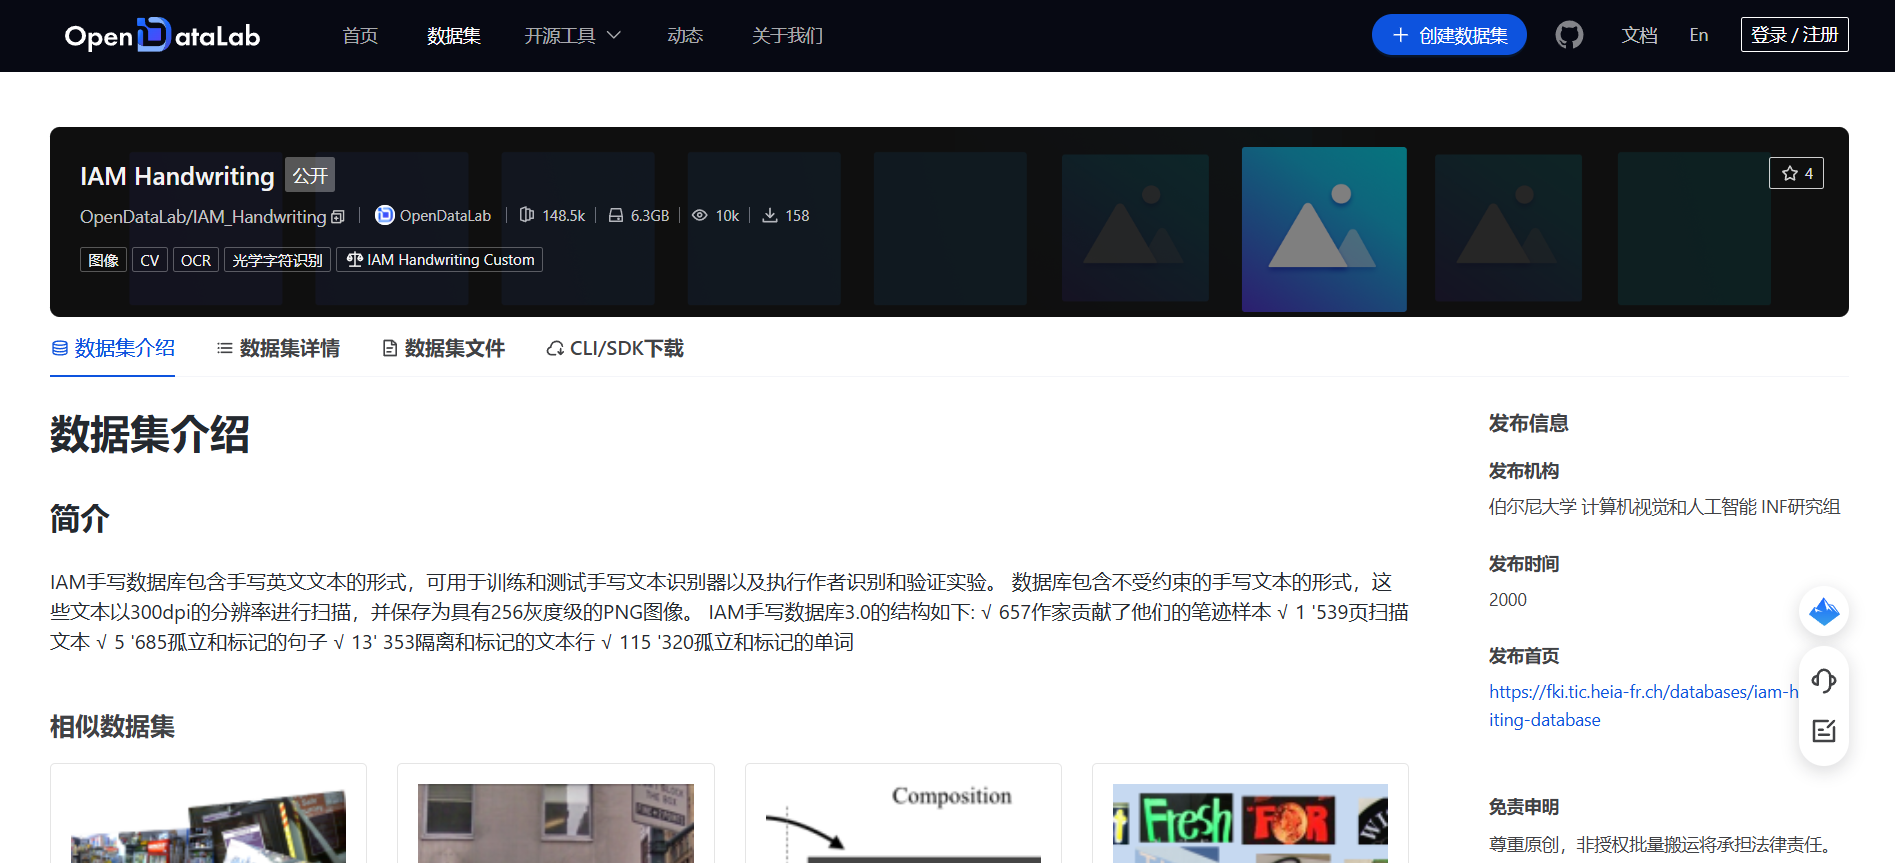Open the similar dataset thumbnail showing a building wall
This screenshot has height=863, width=1895.
pyautogui.click(x=556, y=823)
